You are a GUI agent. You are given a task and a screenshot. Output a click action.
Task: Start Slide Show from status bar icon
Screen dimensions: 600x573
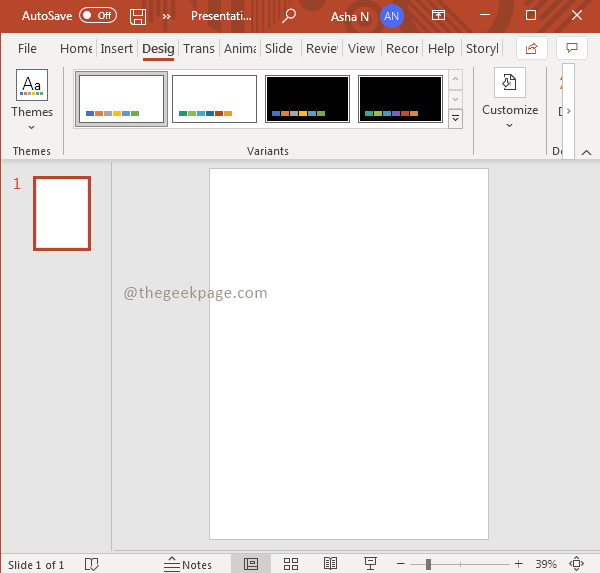[370, 564]
